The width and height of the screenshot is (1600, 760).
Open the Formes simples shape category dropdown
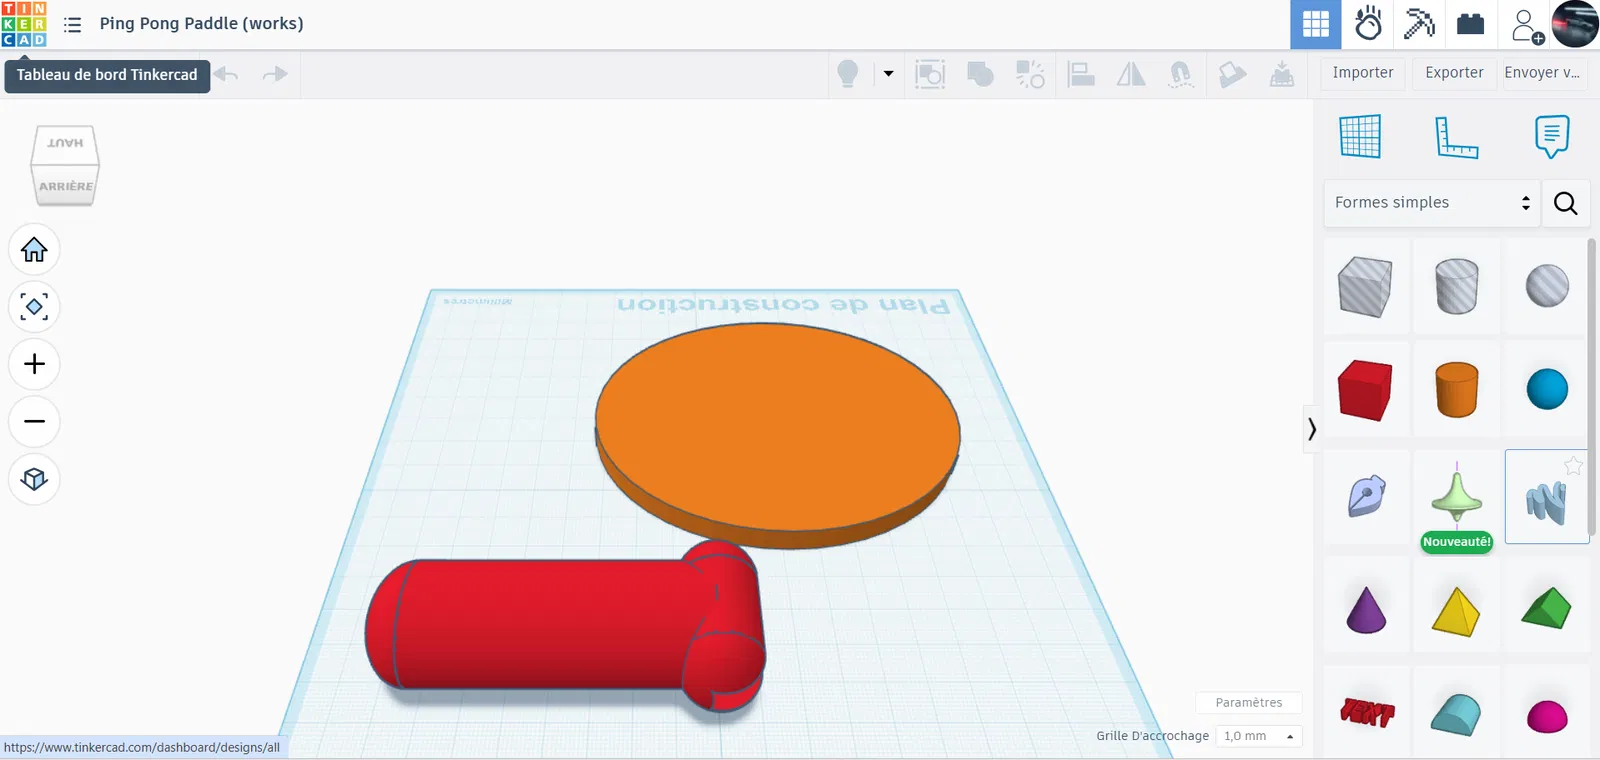point(1432,203)
